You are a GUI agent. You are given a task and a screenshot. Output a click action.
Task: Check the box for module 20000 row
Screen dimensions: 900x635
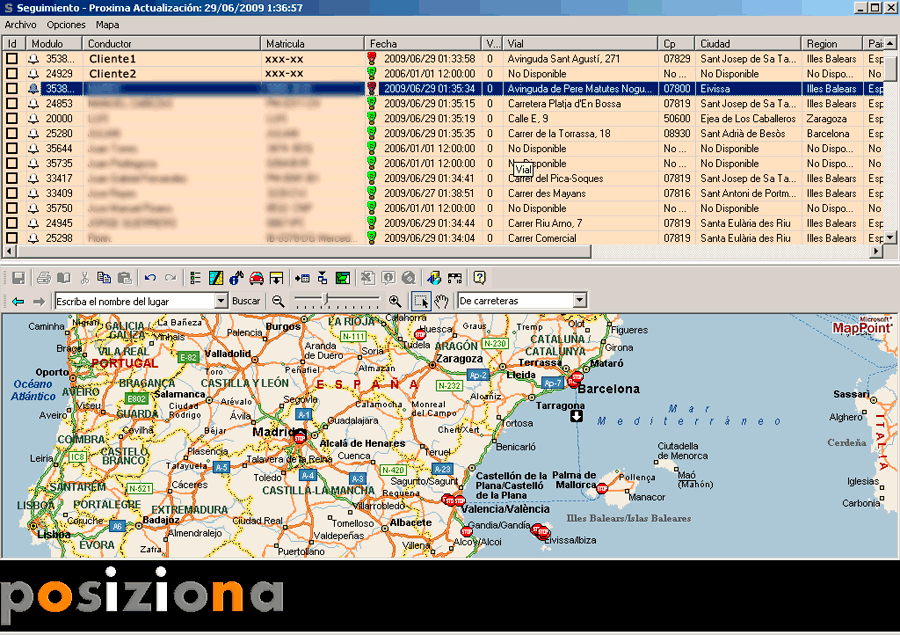pos(11,119)
